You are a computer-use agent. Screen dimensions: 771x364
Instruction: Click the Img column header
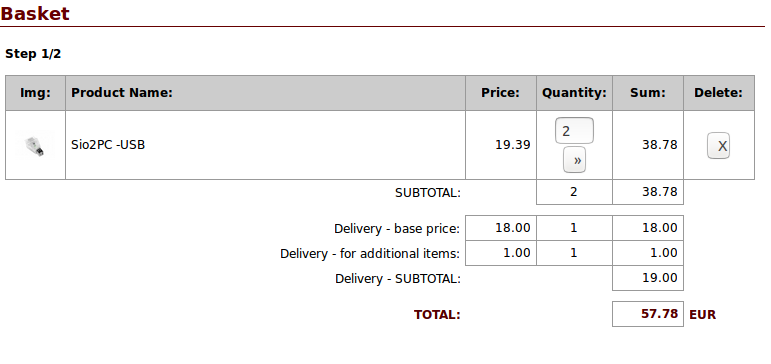[x=35, y=92]
